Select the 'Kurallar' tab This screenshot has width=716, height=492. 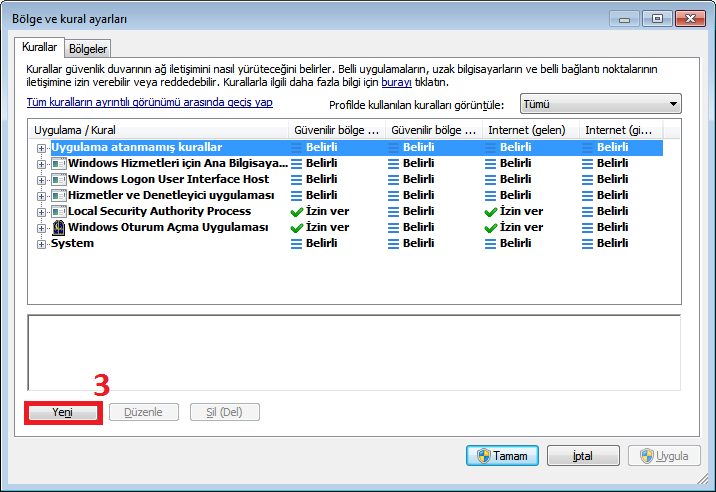click(x=39, y=47)
